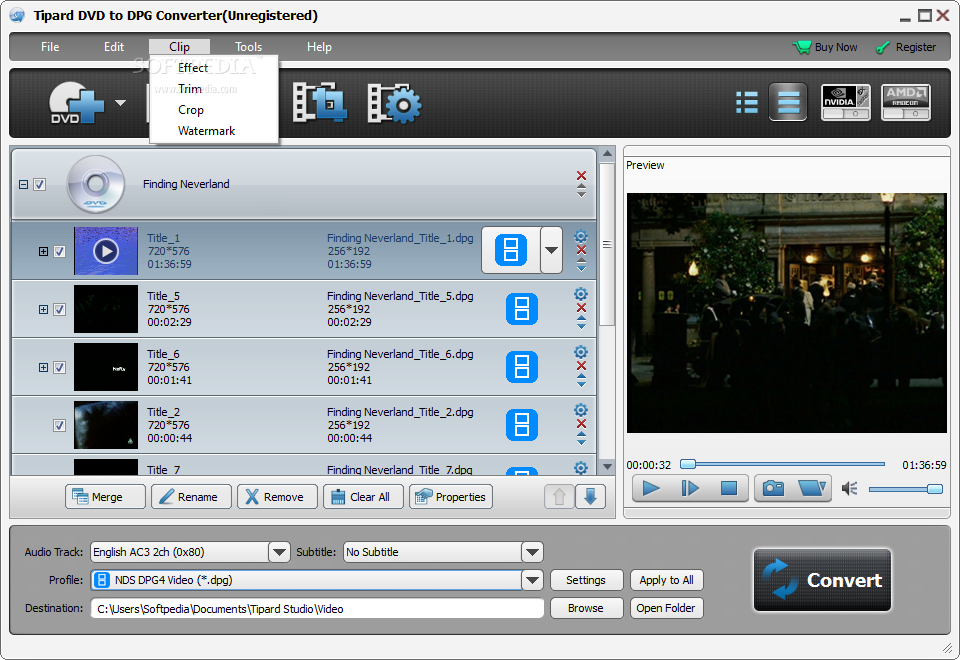
Task: Stop the preview playback
Action: (x=729, y=488)
